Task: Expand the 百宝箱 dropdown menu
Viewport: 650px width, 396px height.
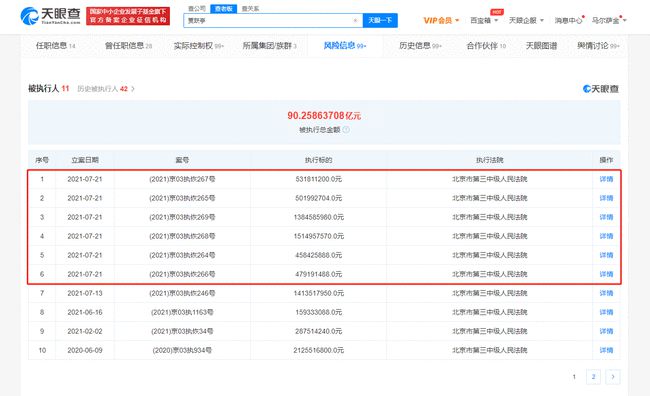Action: [x=484, y=20]
